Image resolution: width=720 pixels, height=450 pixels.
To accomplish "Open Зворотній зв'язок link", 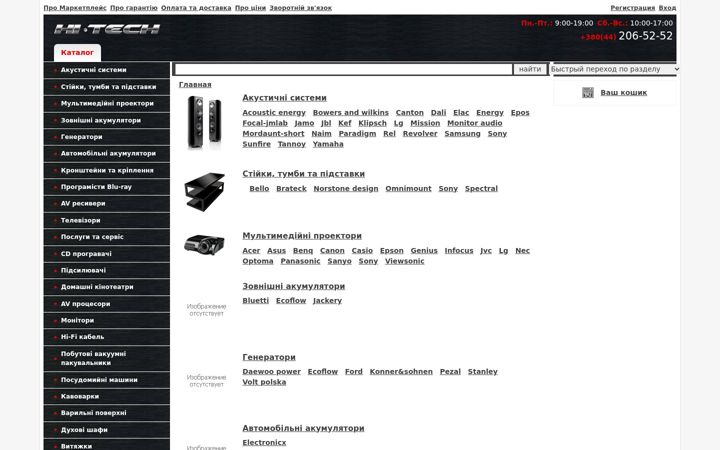I will tap(300, 8).
